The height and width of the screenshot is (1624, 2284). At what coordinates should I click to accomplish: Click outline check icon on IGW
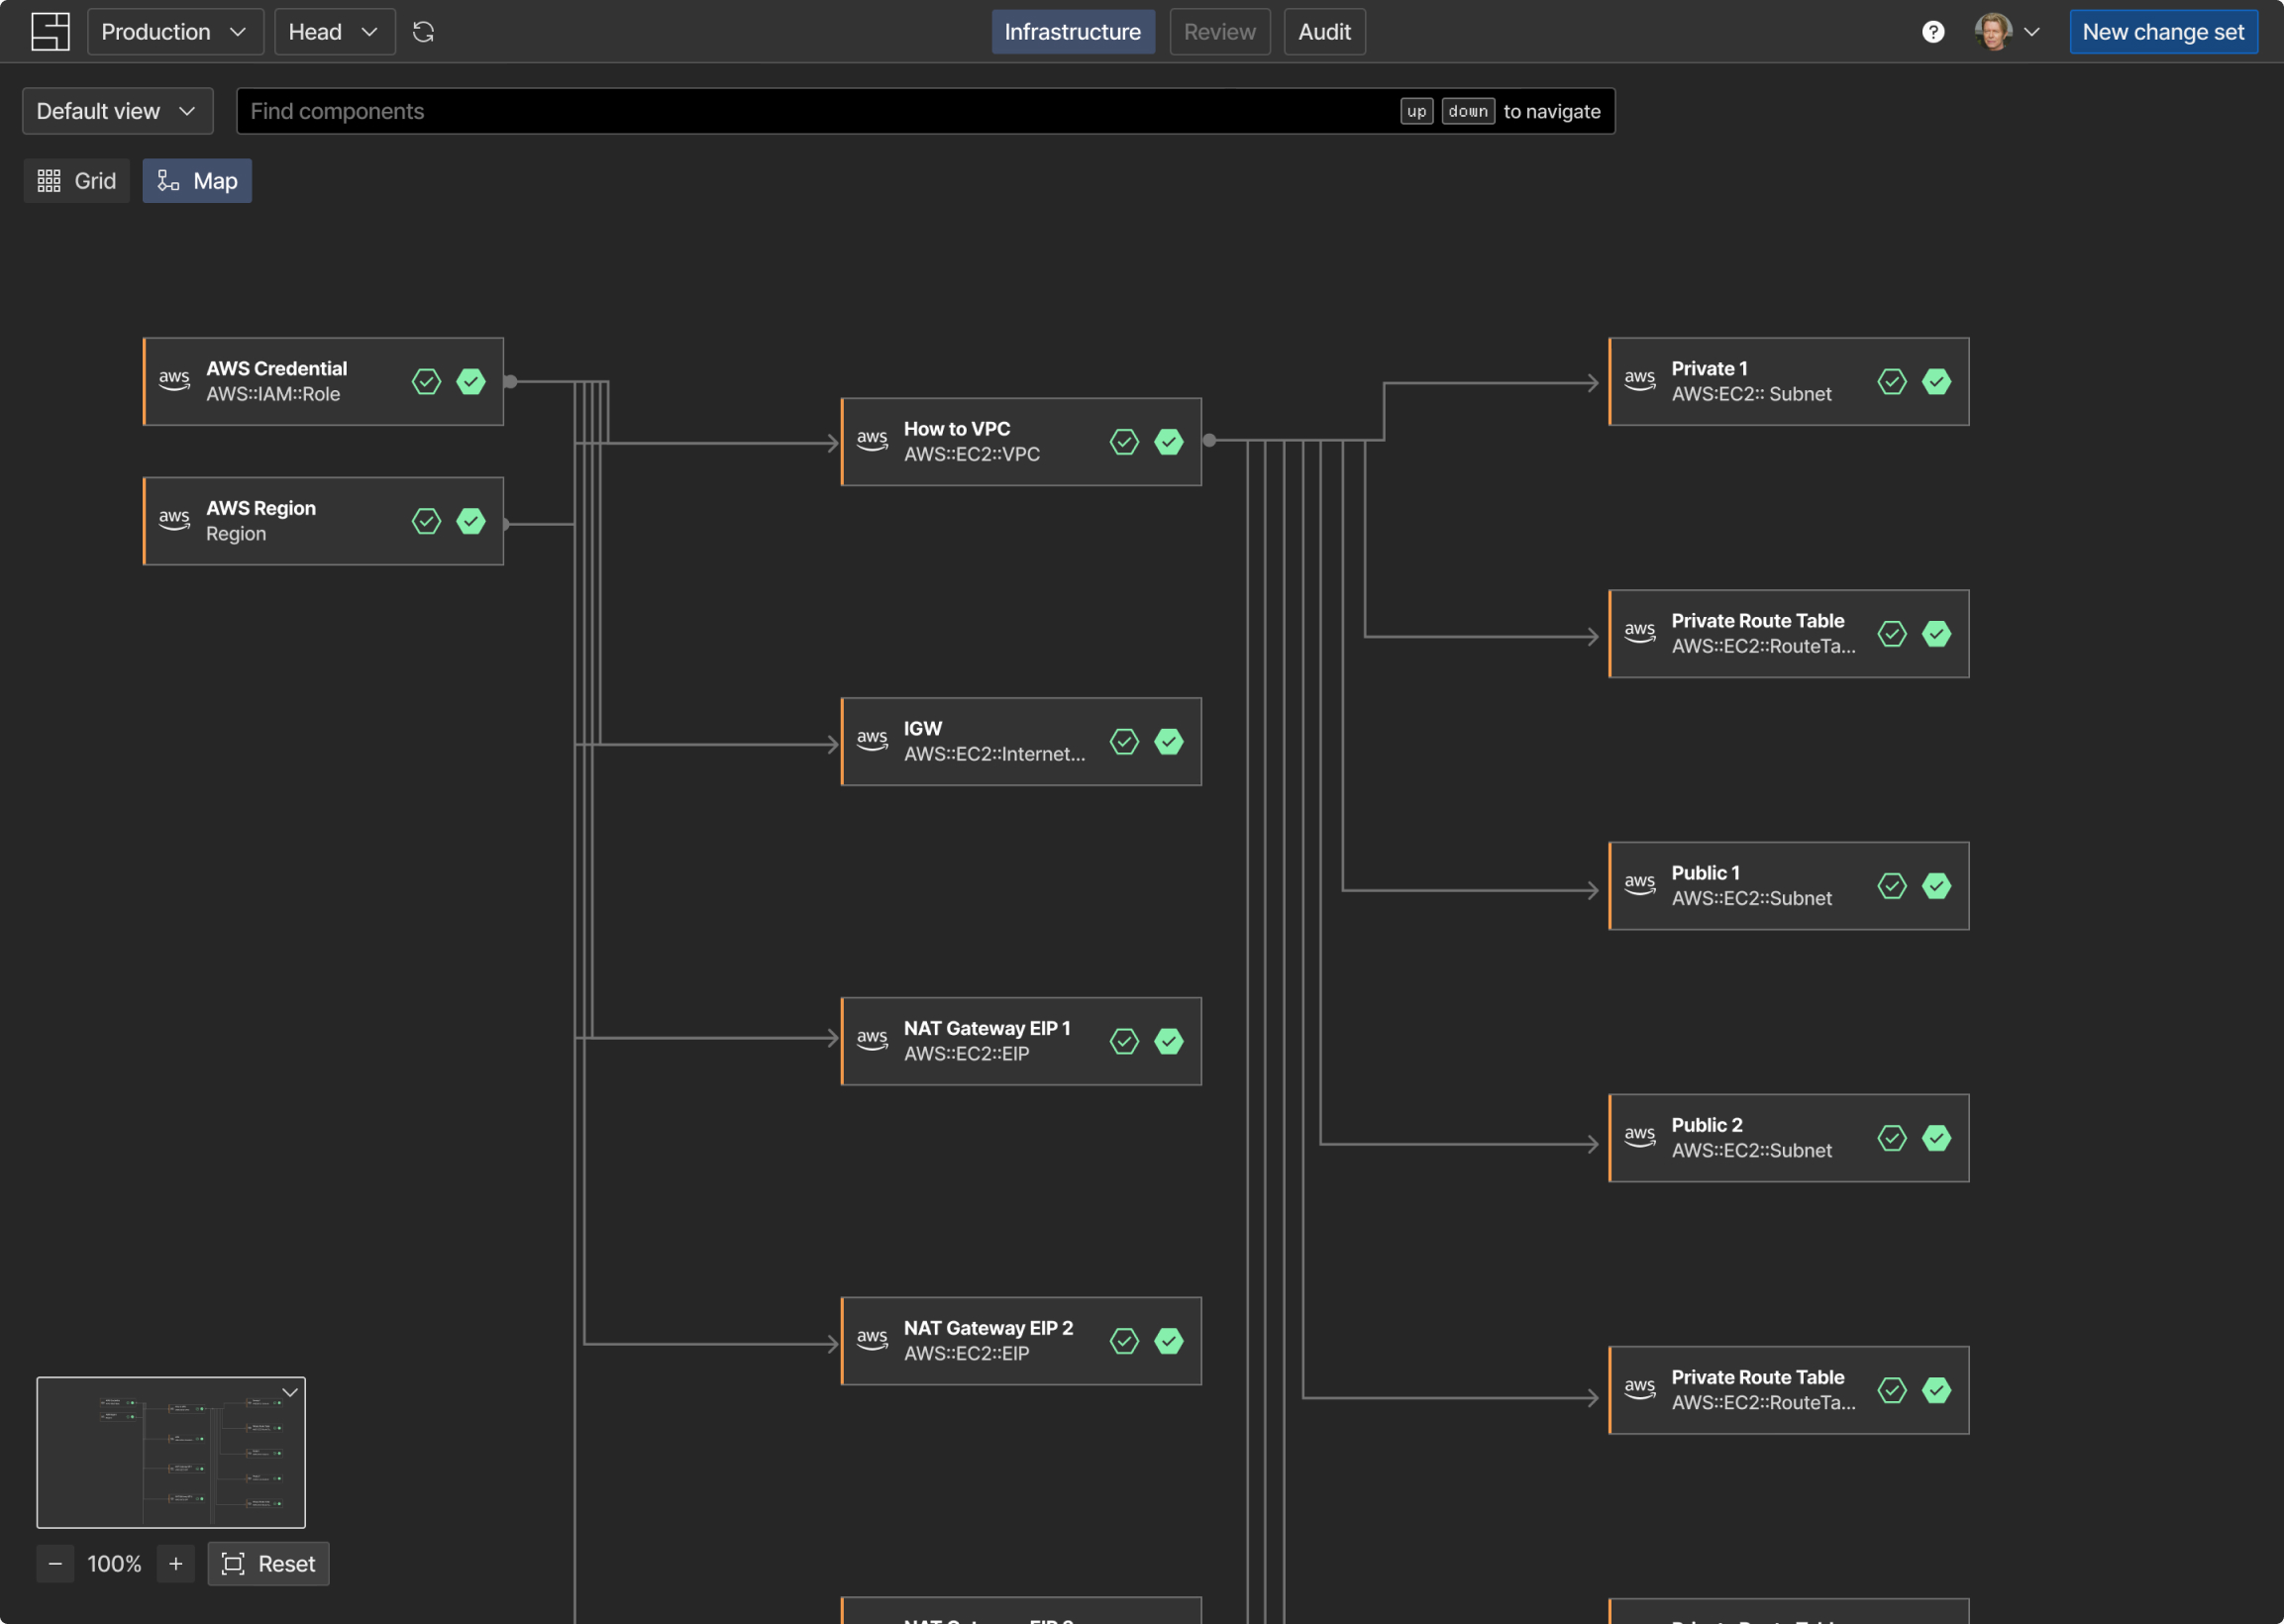1124,741
